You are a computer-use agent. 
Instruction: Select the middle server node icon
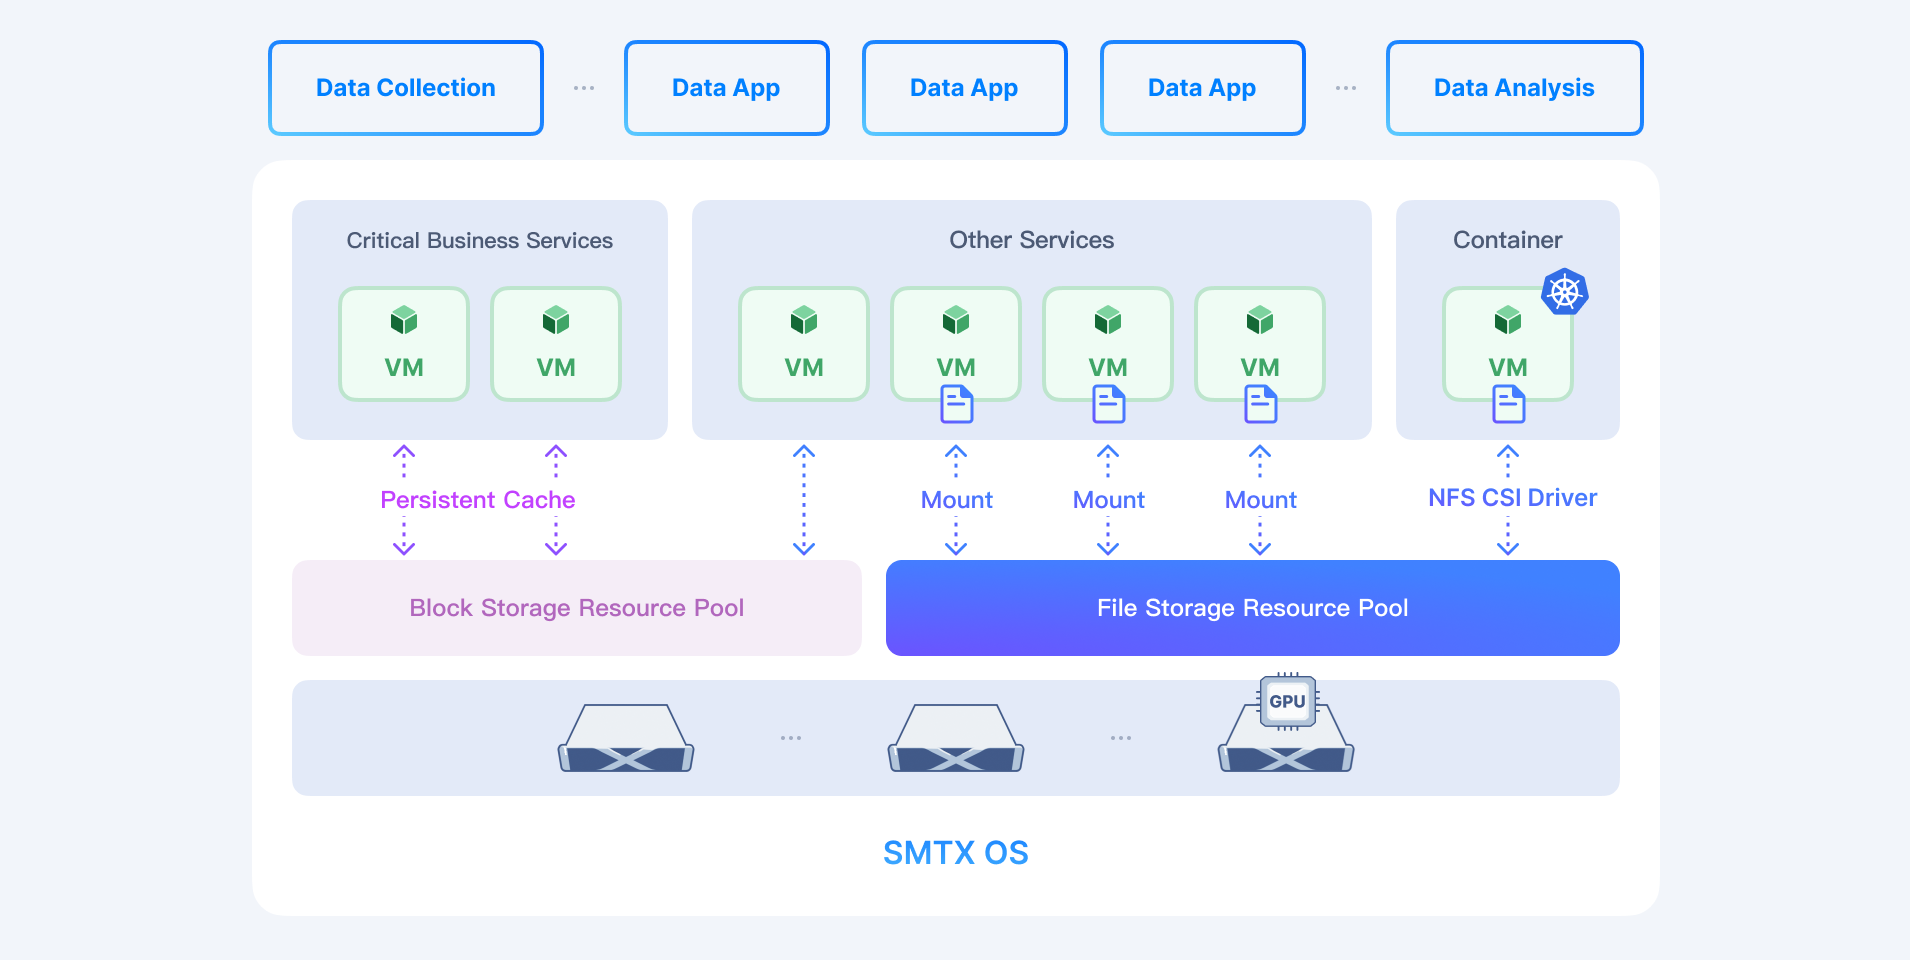coord(956,738)
